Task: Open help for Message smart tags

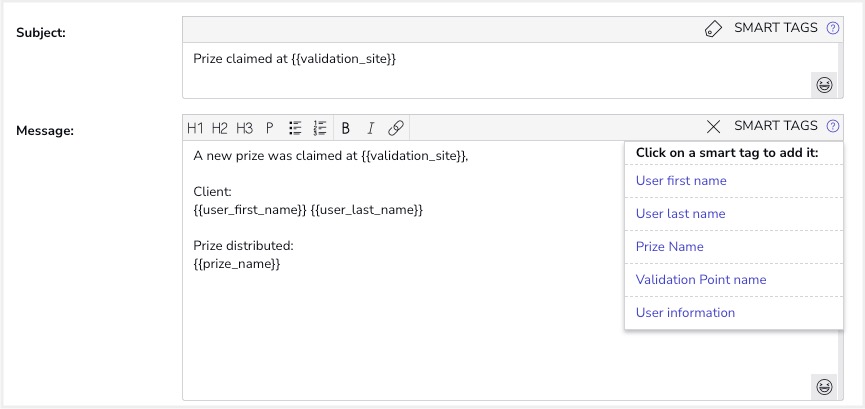Action: click(833, 127)
